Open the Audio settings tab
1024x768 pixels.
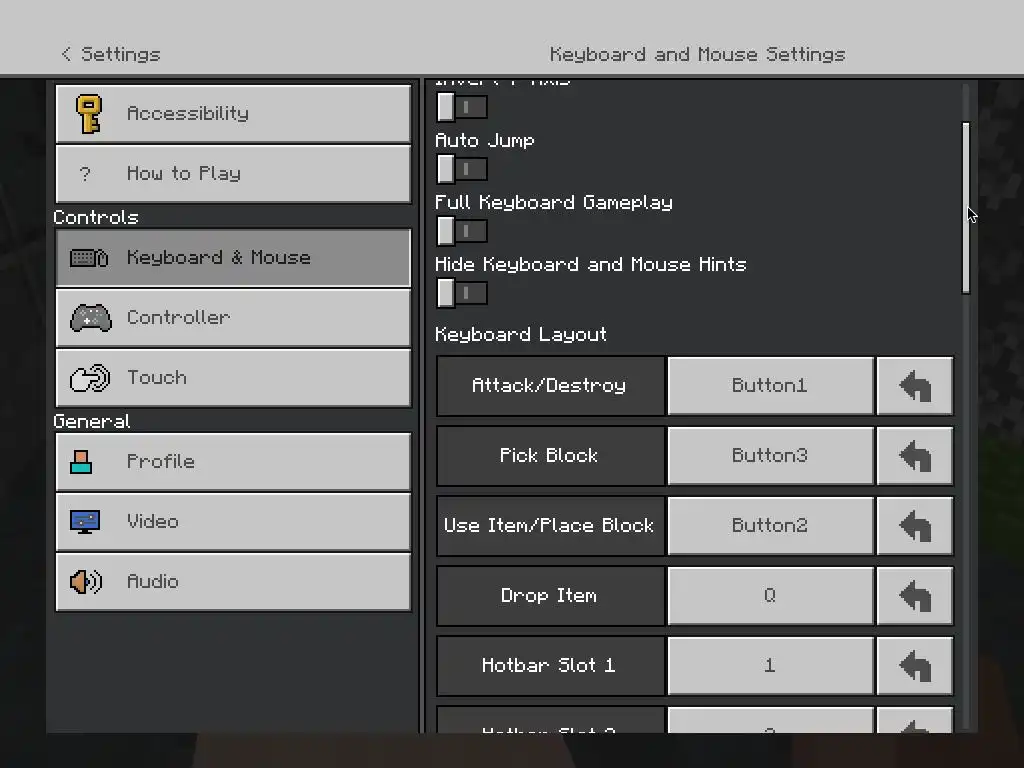(233, 582)
